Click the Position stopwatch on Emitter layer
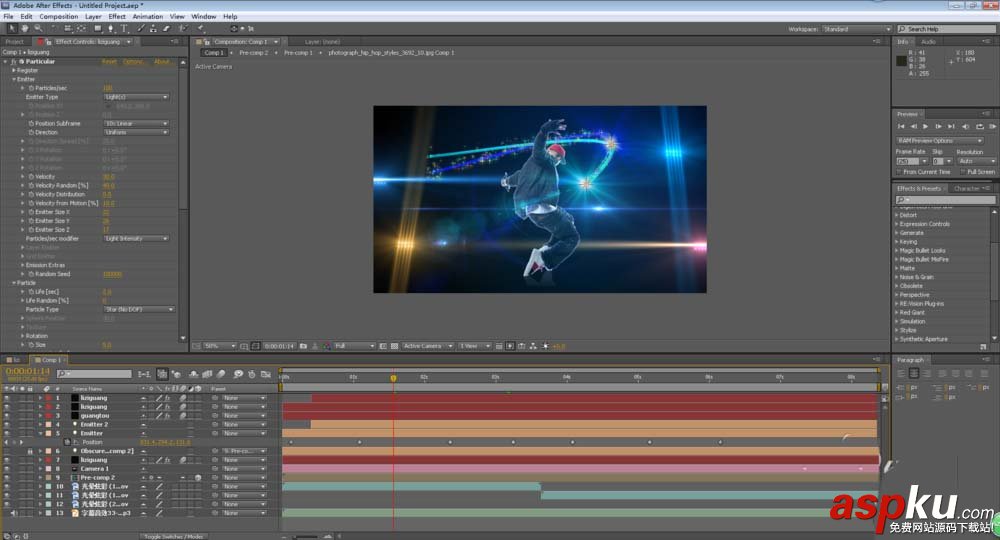The height and width of the screenshot is (540, 1000). click(x=68, y=442)
